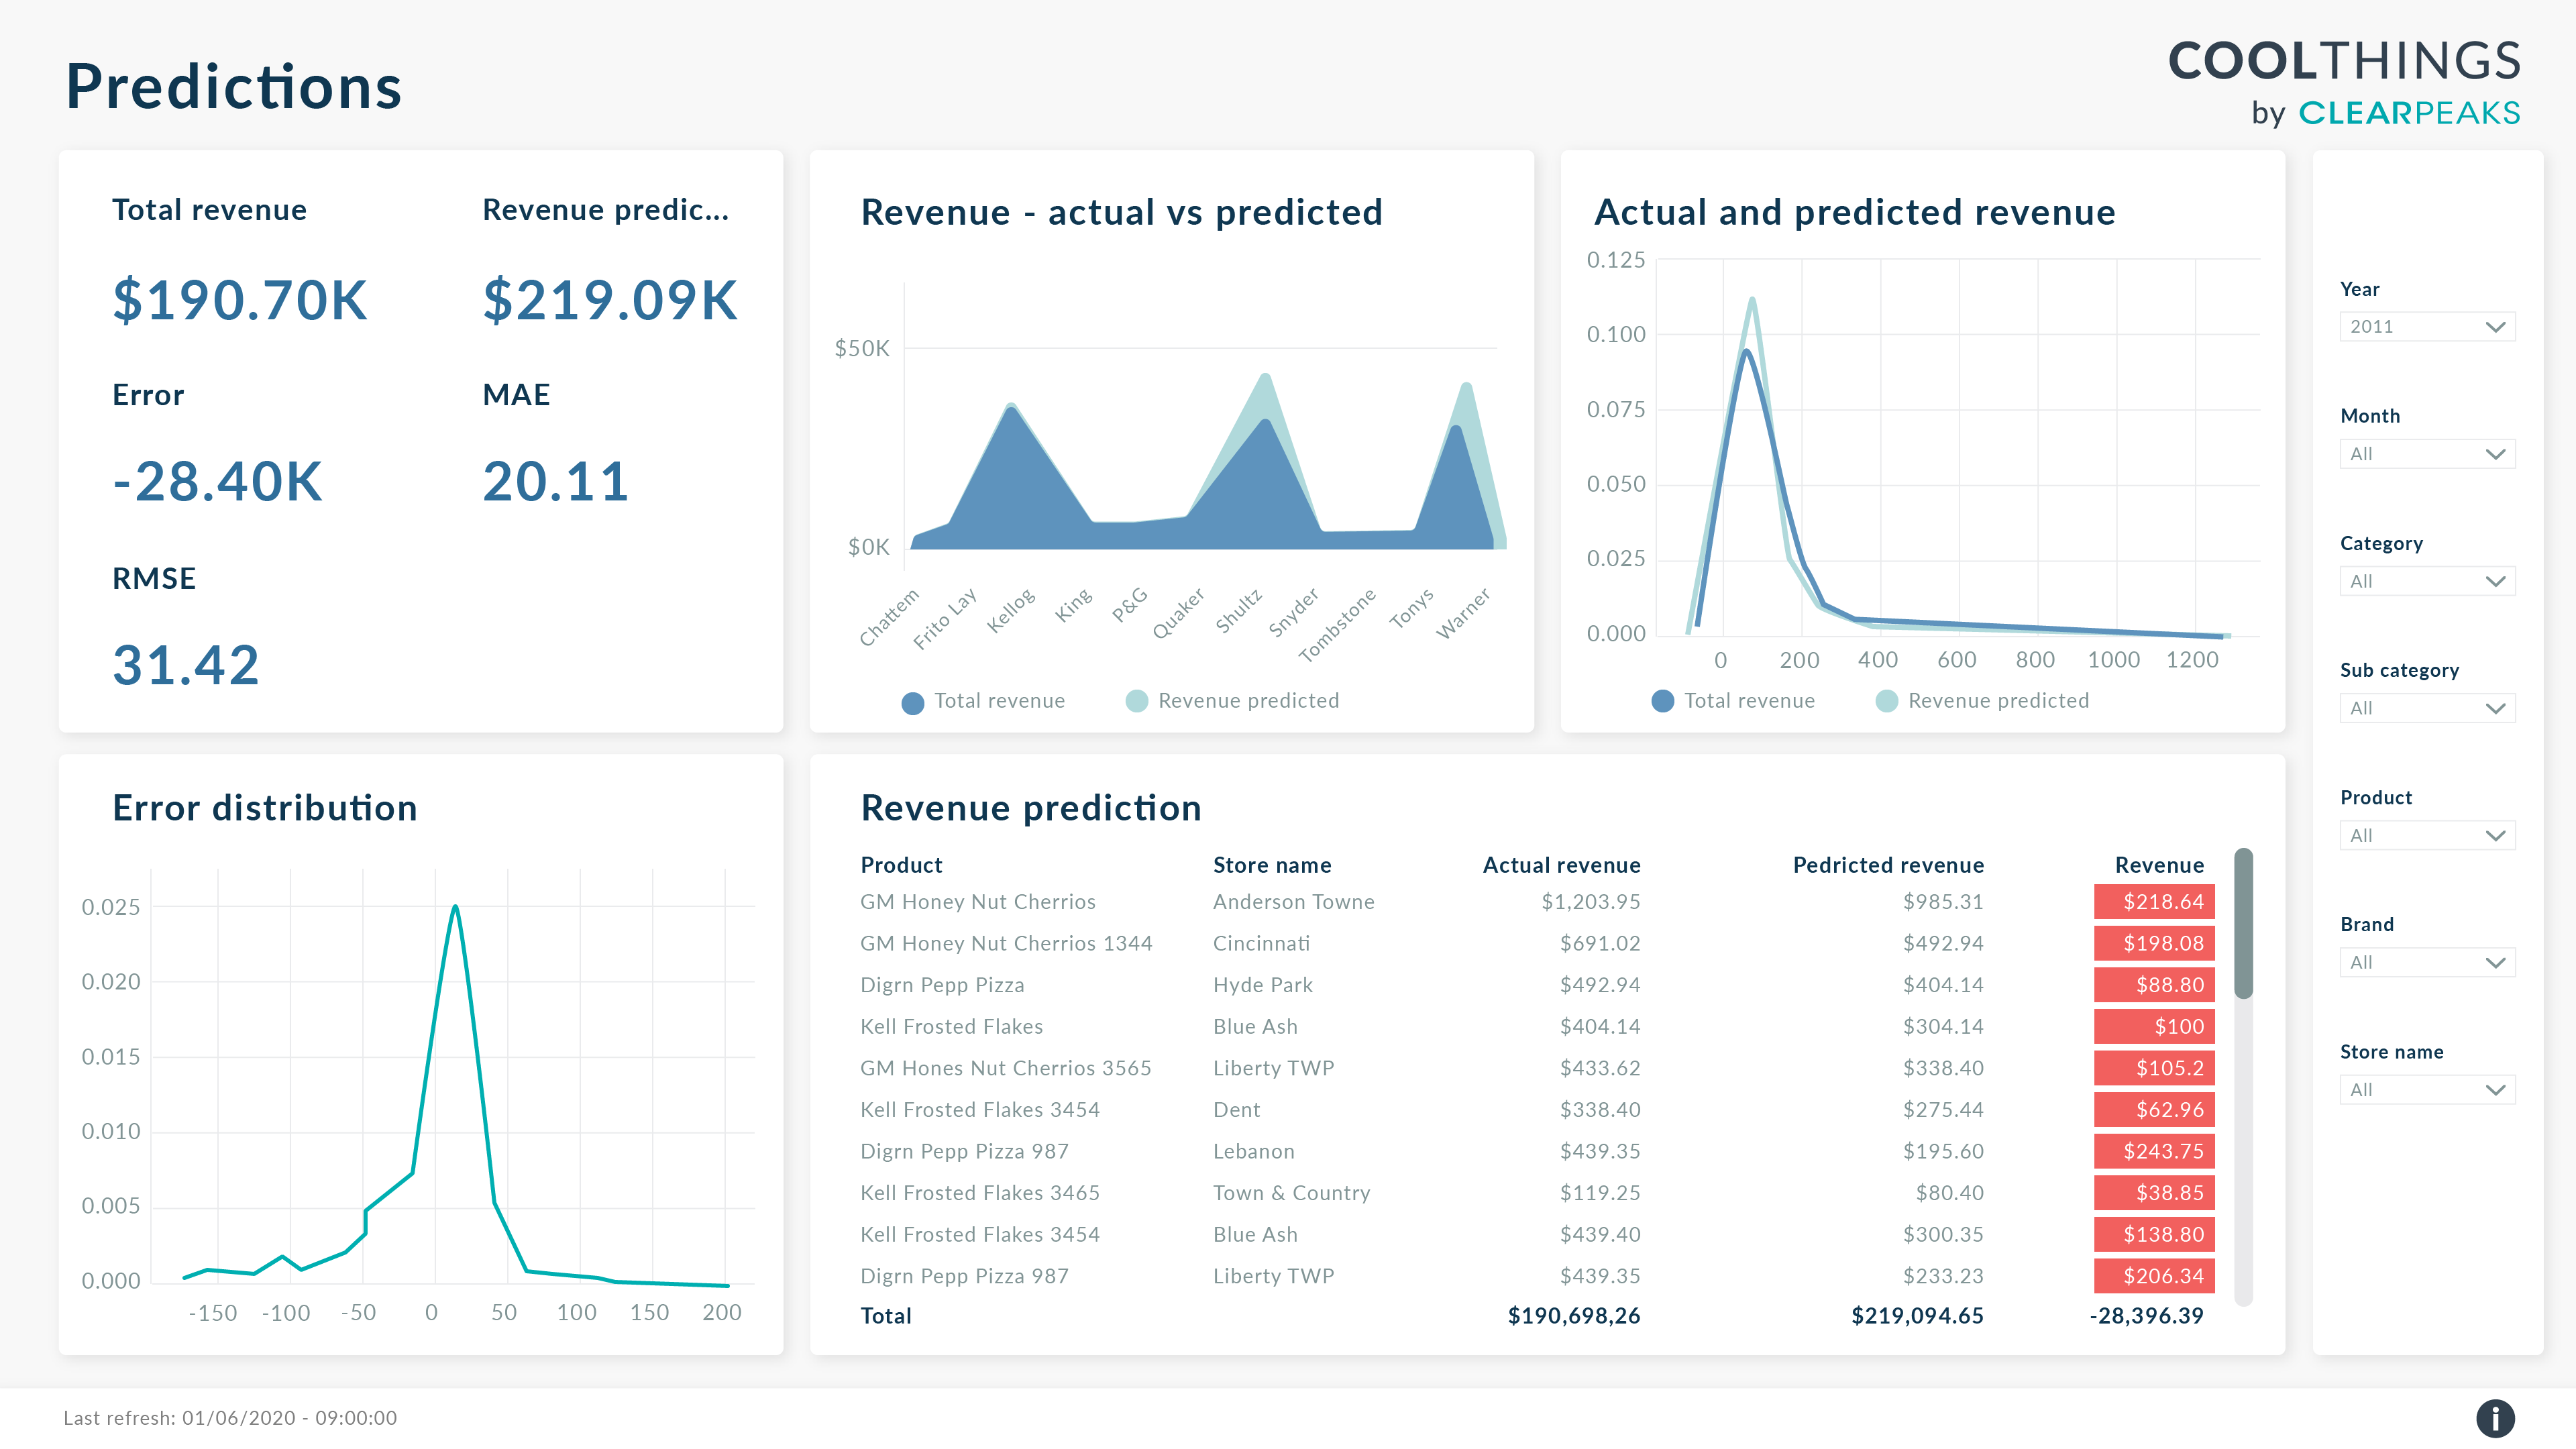Click the 31.42 RMSE KPI value
Screen dimensions: 2576x1449
coord(186,666)
